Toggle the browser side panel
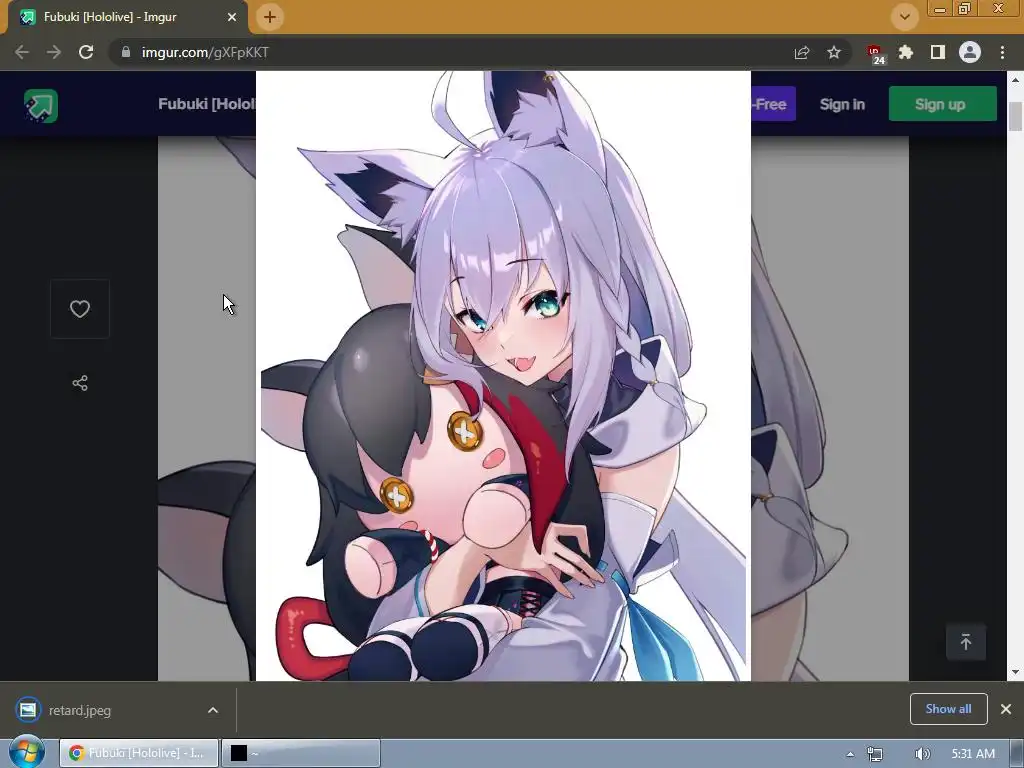 pos(938,52)
